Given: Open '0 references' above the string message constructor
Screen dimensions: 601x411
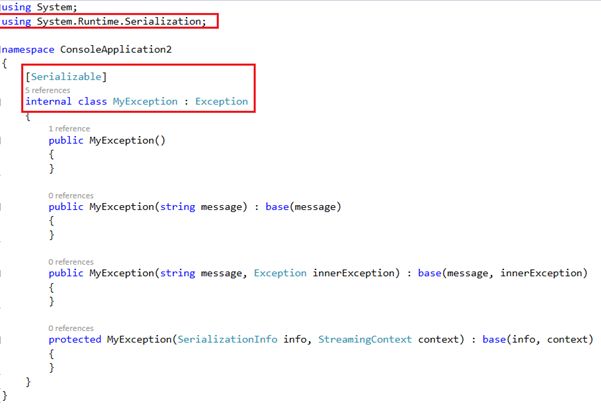Looking at the screenshot, I should (x=71, y=196).
